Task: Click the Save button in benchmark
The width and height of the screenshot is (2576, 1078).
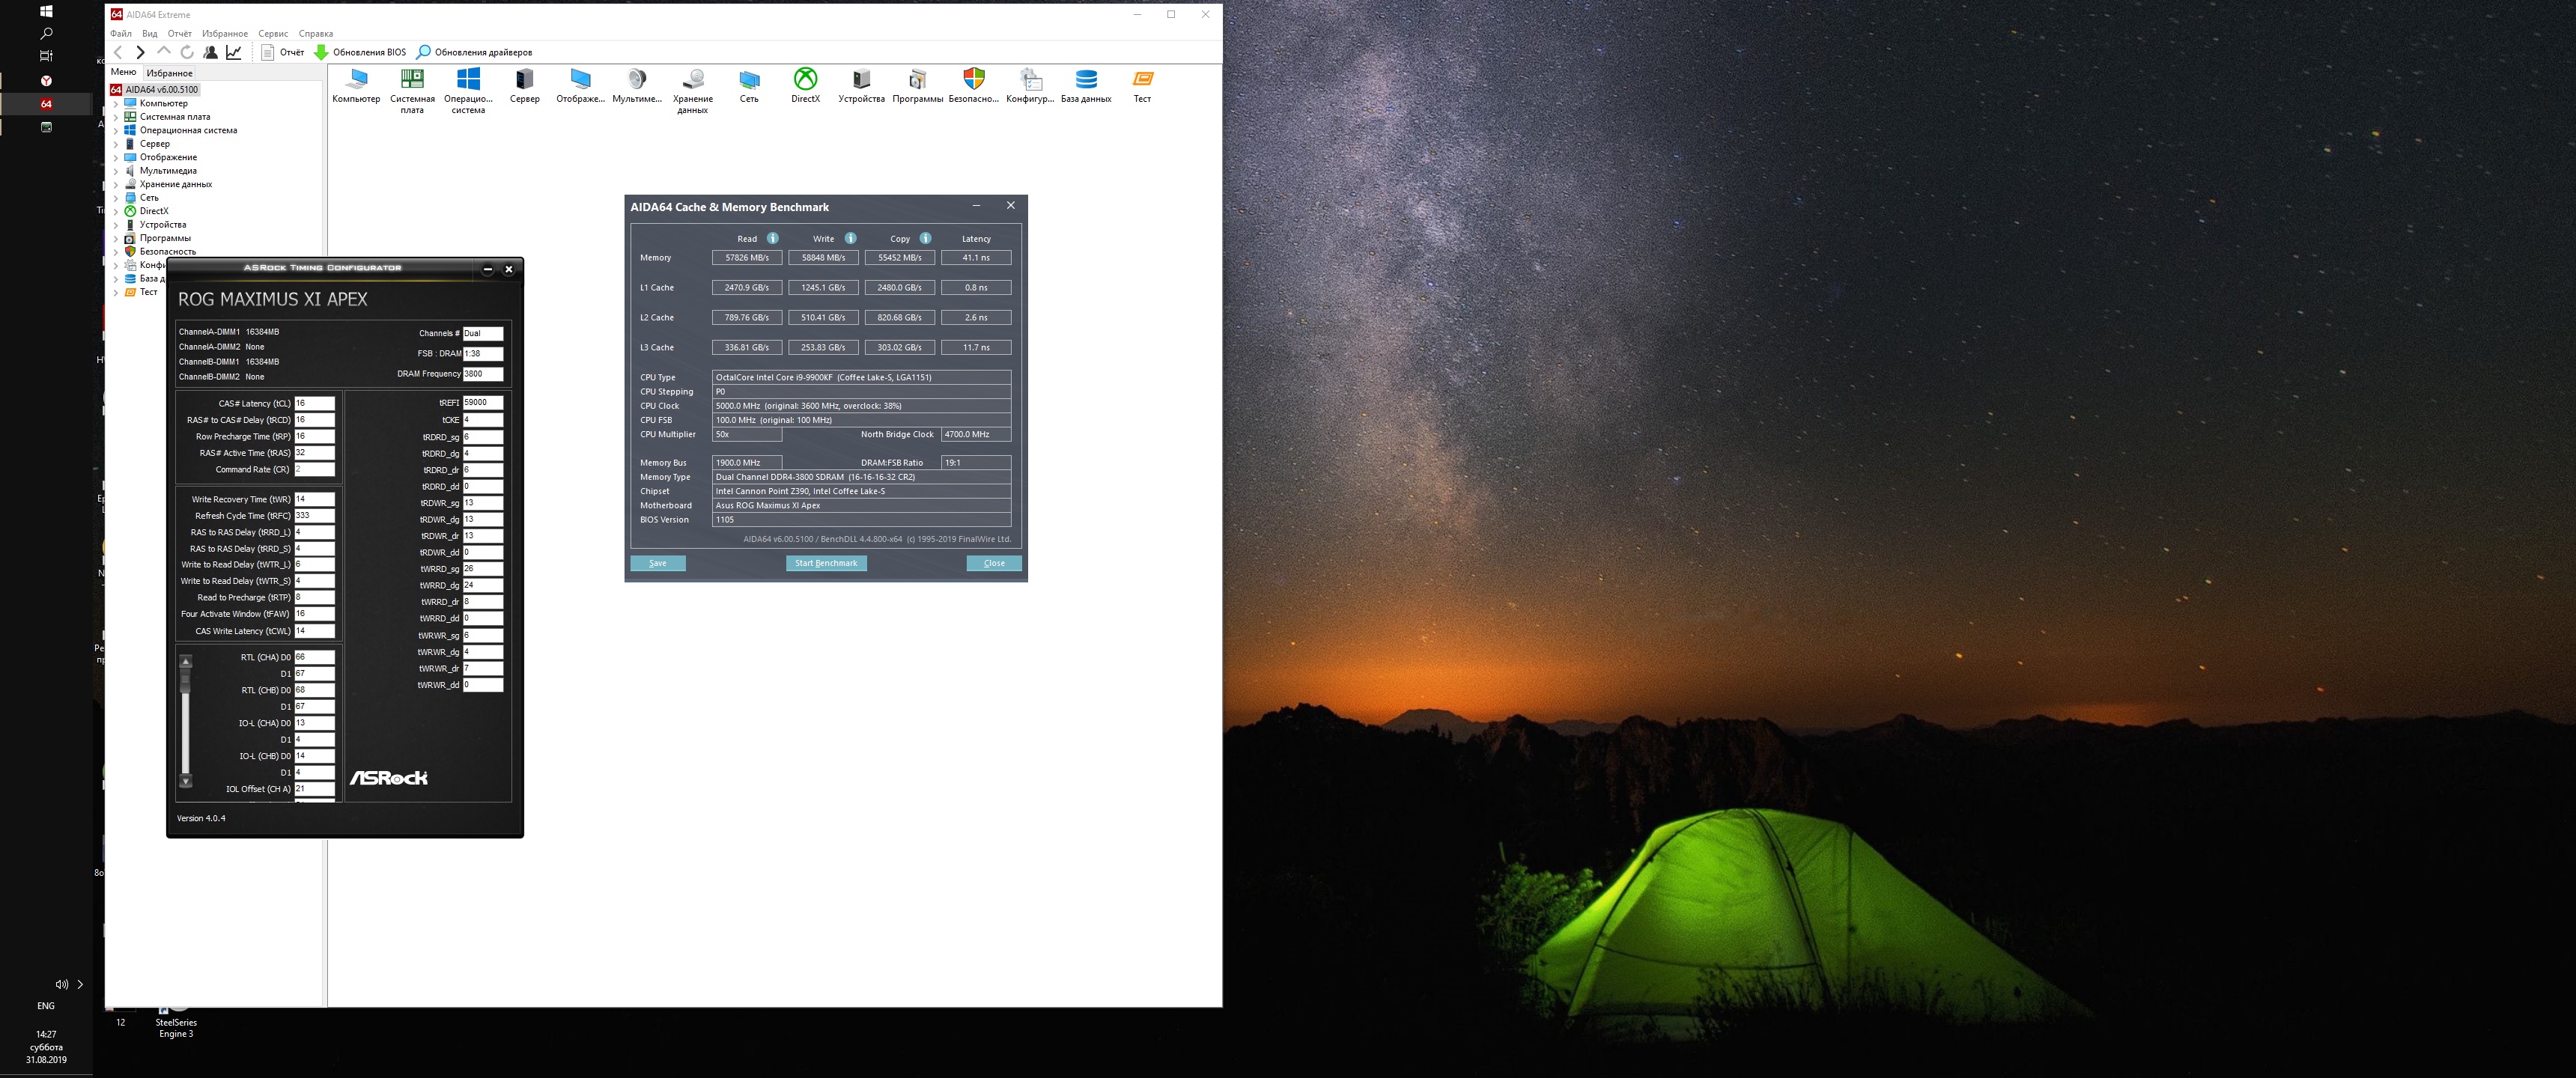Action: coord(657,563)
